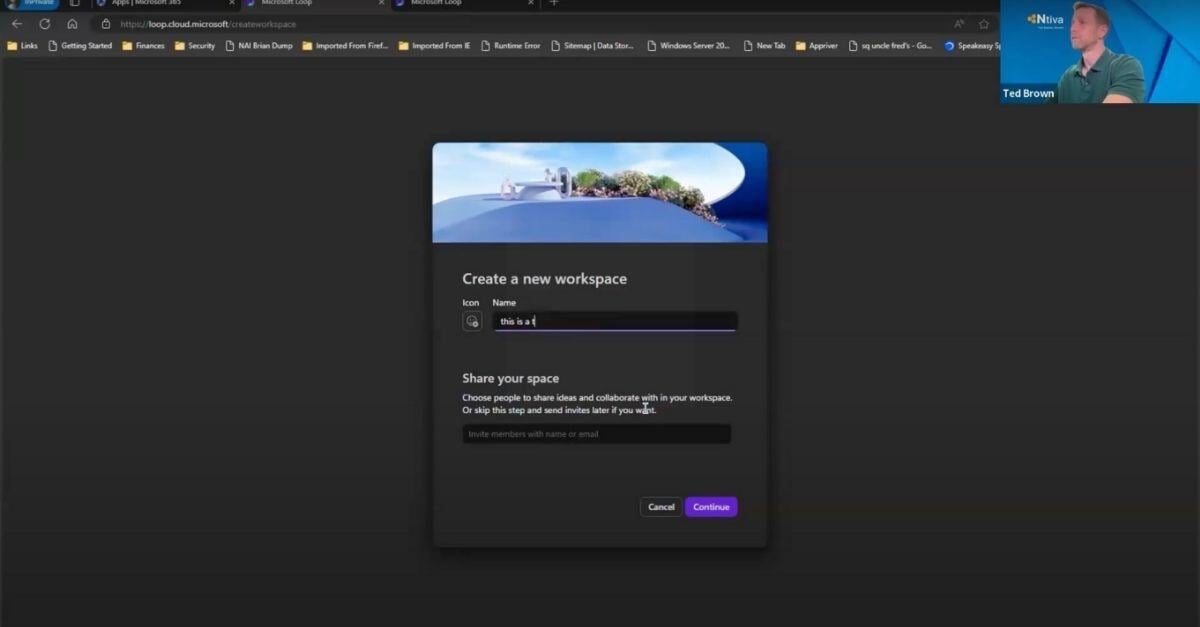1200x627 pixels.
Task: Click the Home icon in the toolbar
Action: [71, 23]
